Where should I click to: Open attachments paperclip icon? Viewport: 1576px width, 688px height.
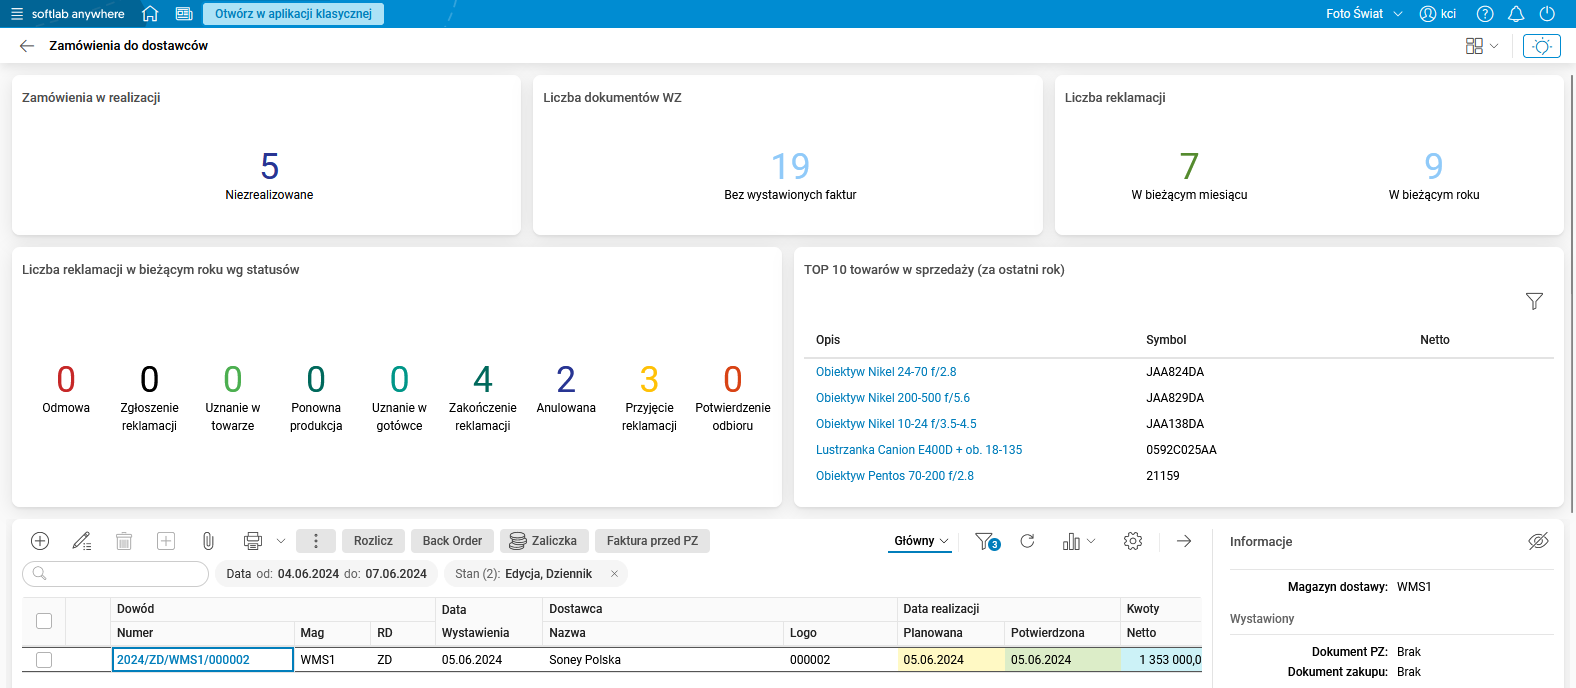208,541
